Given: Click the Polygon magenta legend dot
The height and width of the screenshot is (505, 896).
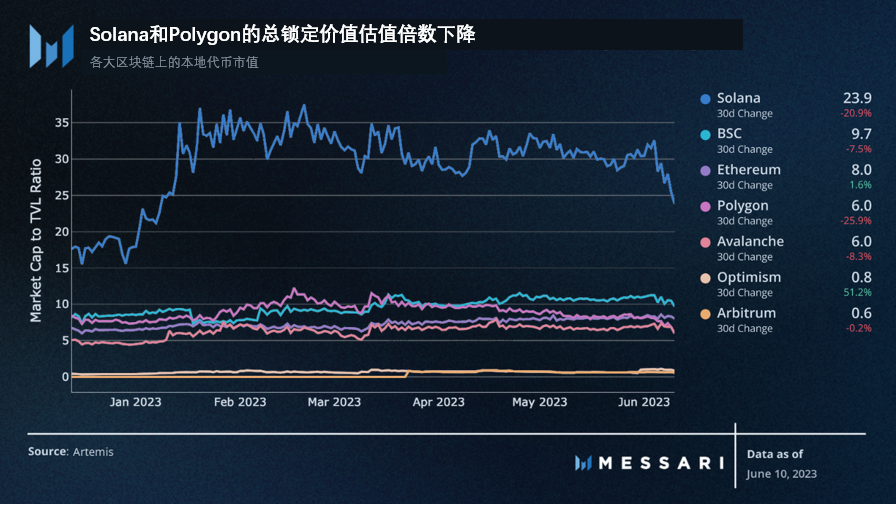Looking at the screenshot, I should click(x=706, y=206).
